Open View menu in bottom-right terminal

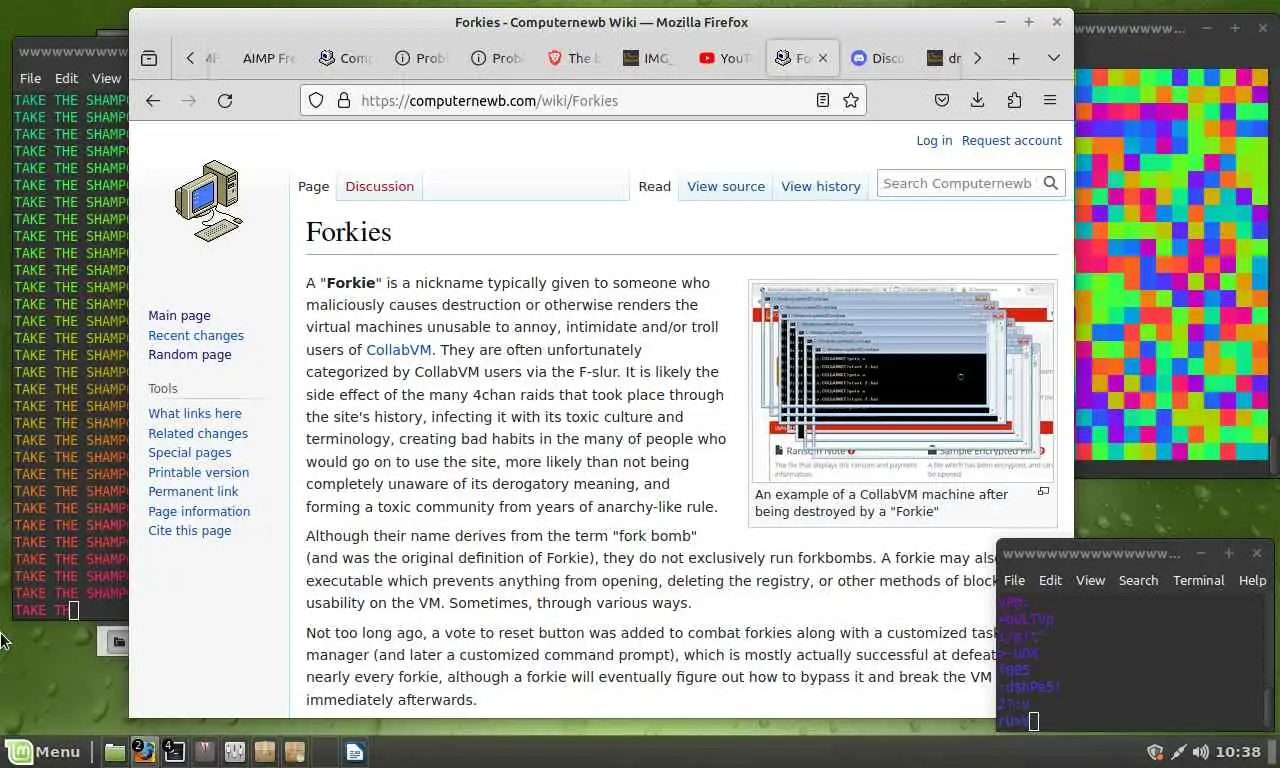click(x=1090, y=580)
